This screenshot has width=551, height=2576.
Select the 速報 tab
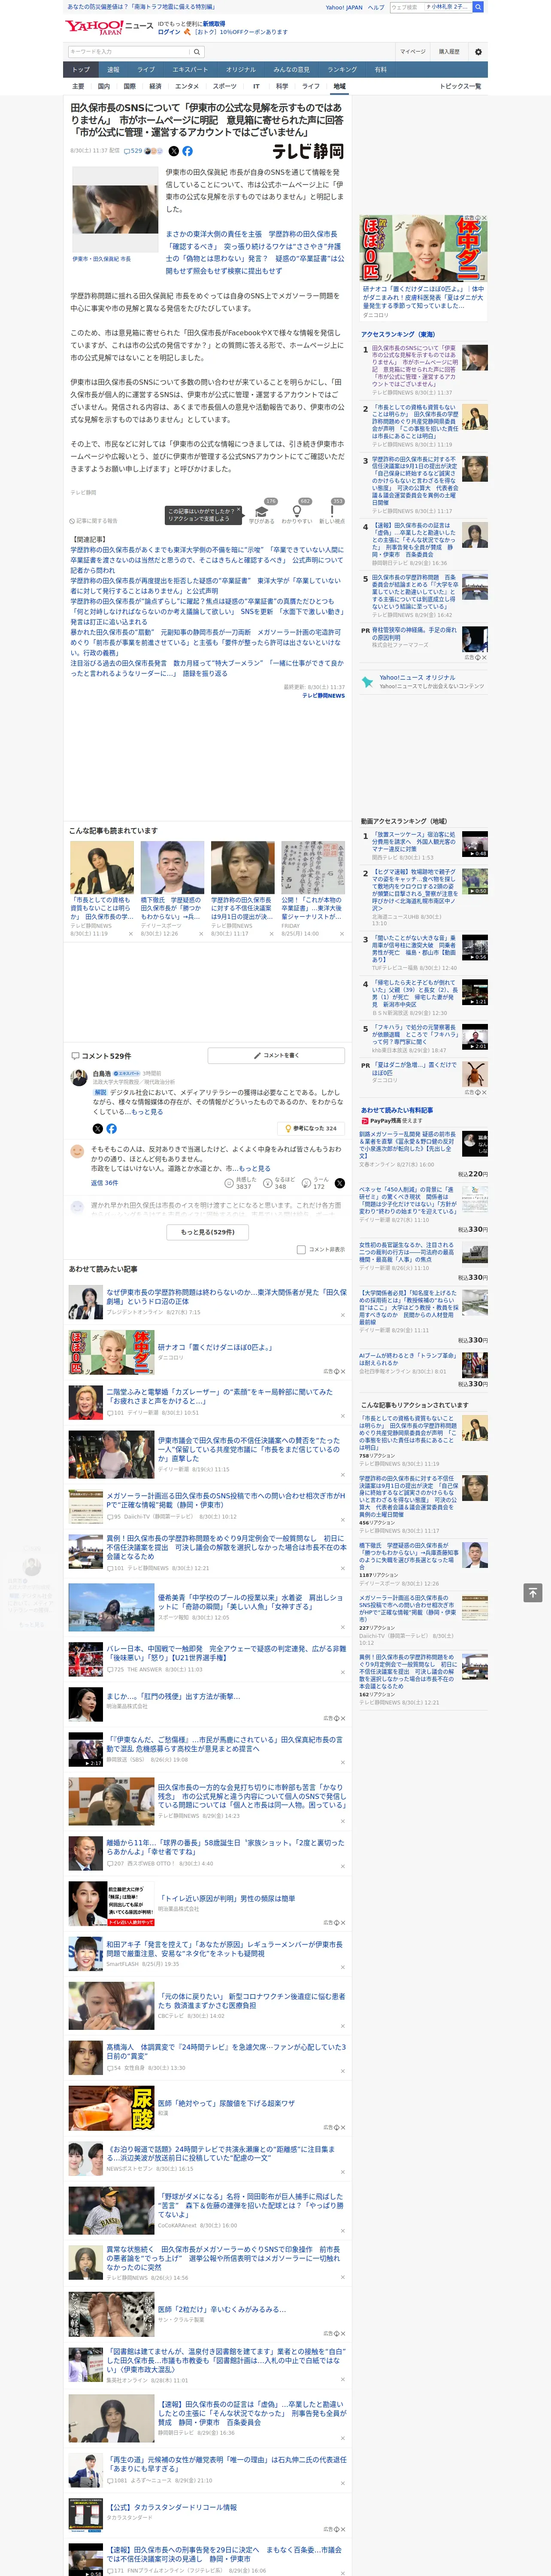click(x=113, y=70)
